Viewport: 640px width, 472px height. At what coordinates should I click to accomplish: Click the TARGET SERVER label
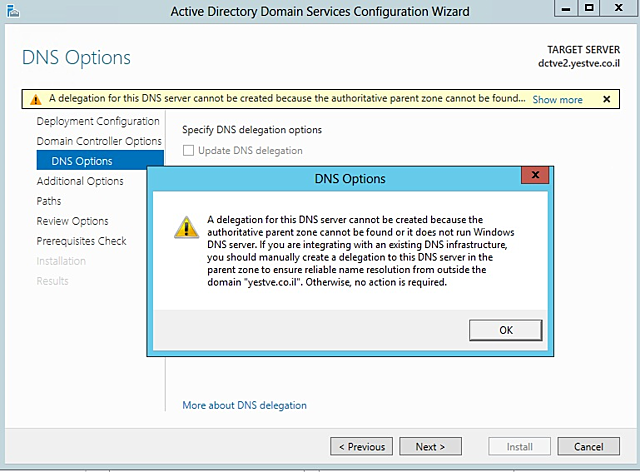click(583, 50)
